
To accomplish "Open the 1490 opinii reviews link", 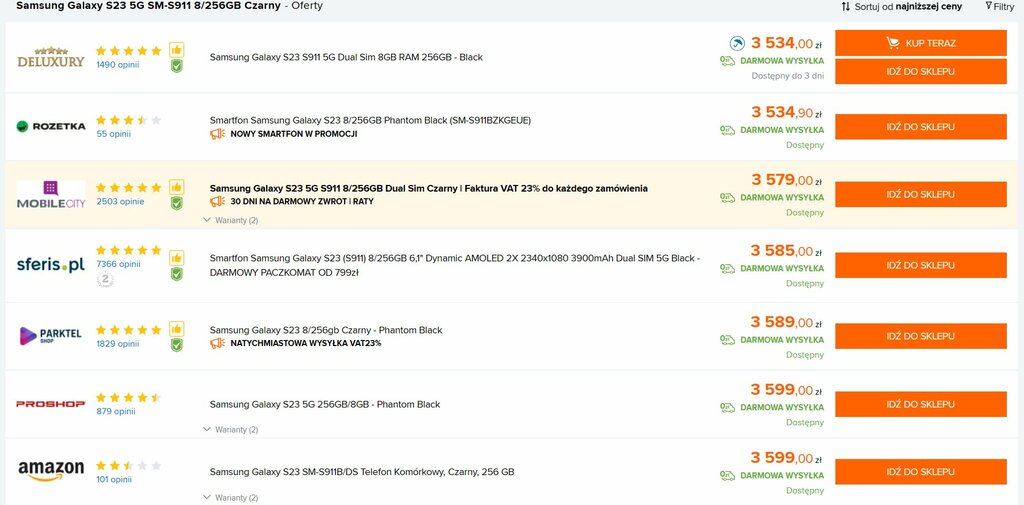I will click(x=118, y=65).
